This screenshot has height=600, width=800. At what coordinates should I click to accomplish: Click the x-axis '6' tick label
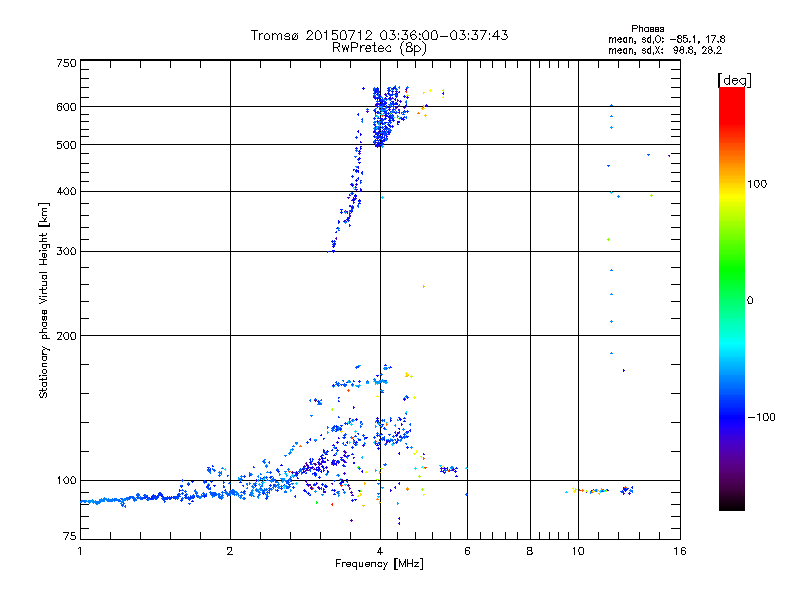pos(467,551)
